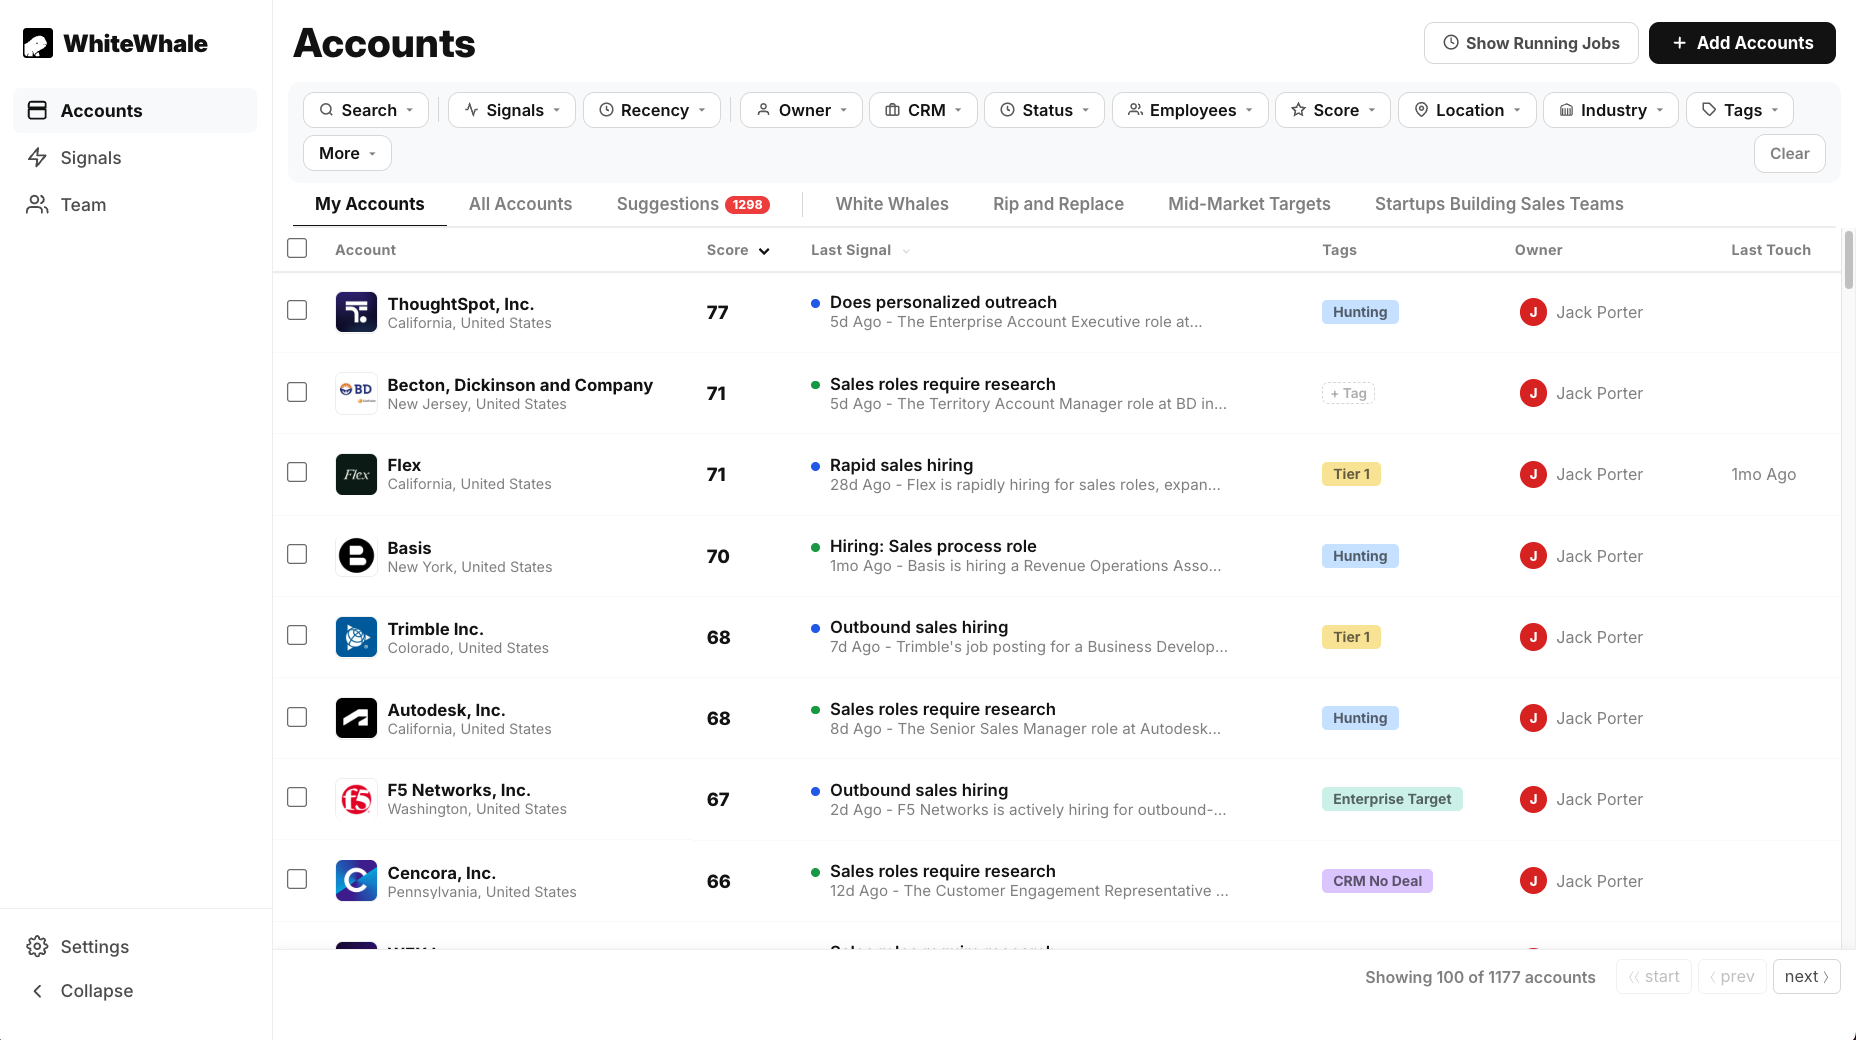Click the yellow Tier 1 tag on Flex
This screenshot has width=1856, height=1040.
tap(1351, 474)
